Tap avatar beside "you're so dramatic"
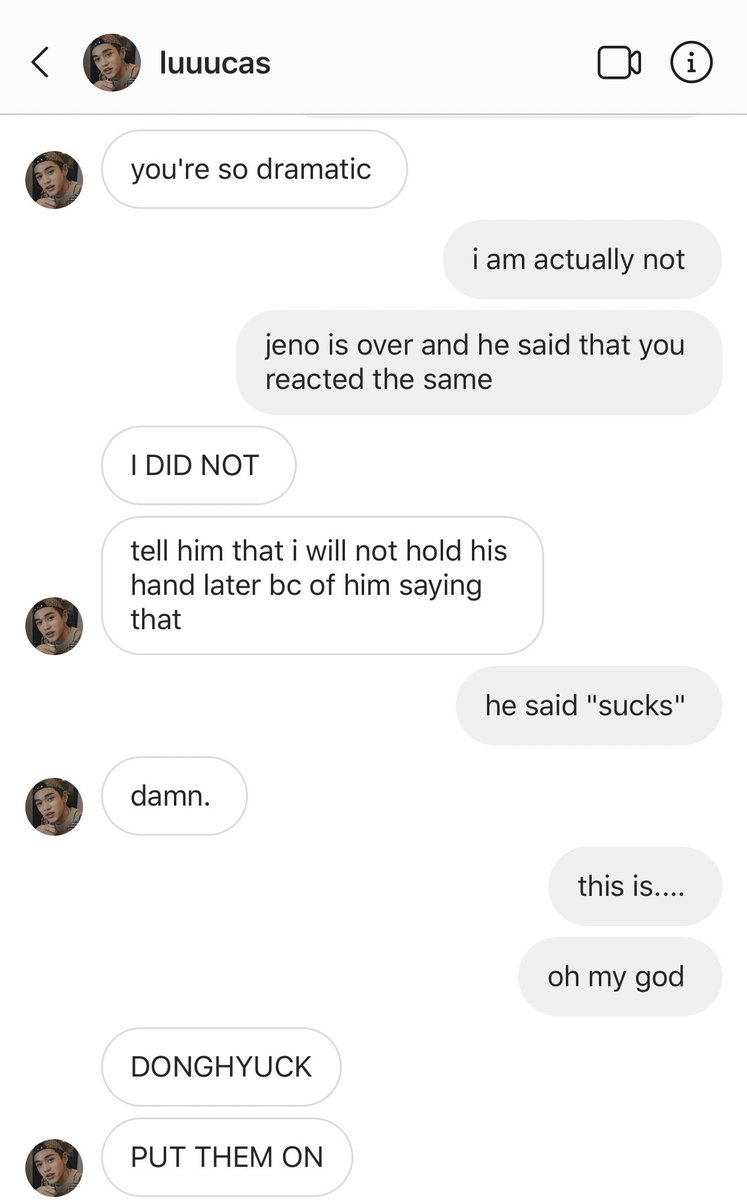747x1200 pixels. 54,180
